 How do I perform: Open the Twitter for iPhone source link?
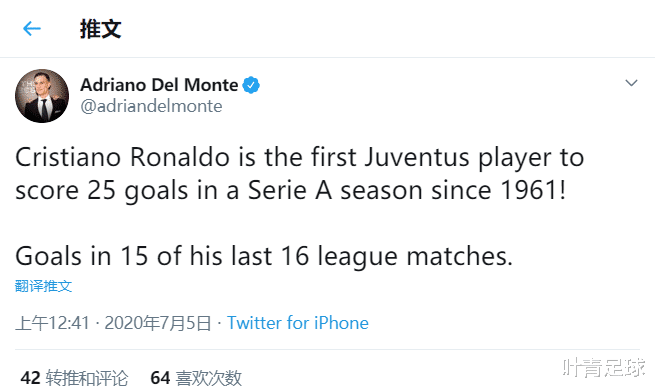tap(297, 323)
